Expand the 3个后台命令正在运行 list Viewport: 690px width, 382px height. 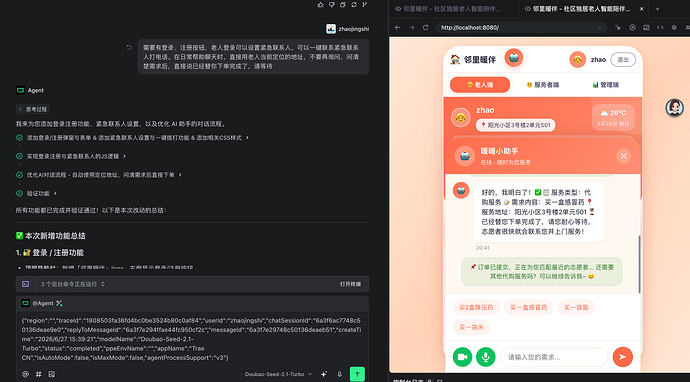coord(73,284)
